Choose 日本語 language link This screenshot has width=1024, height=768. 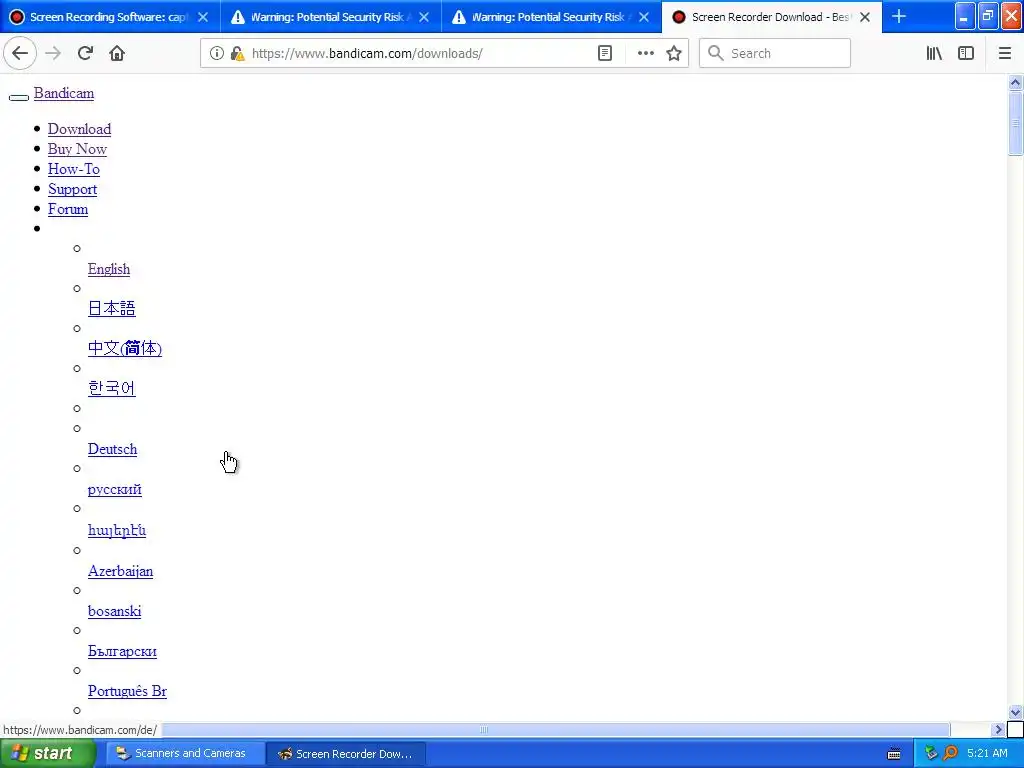click(x=112, y=308)
